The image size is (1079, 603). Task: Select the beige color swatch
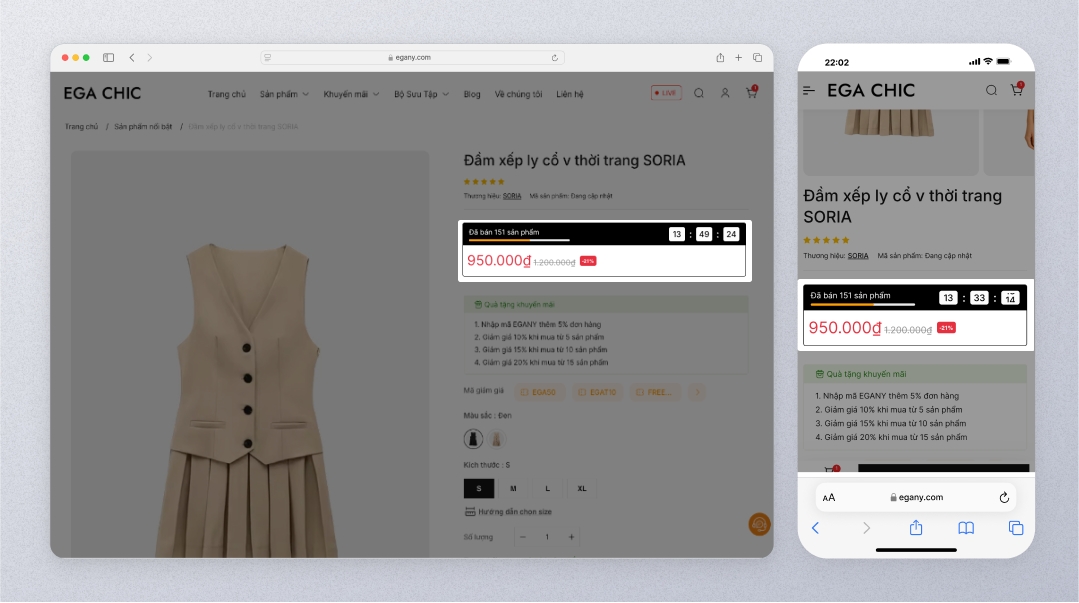pos(495,439)
